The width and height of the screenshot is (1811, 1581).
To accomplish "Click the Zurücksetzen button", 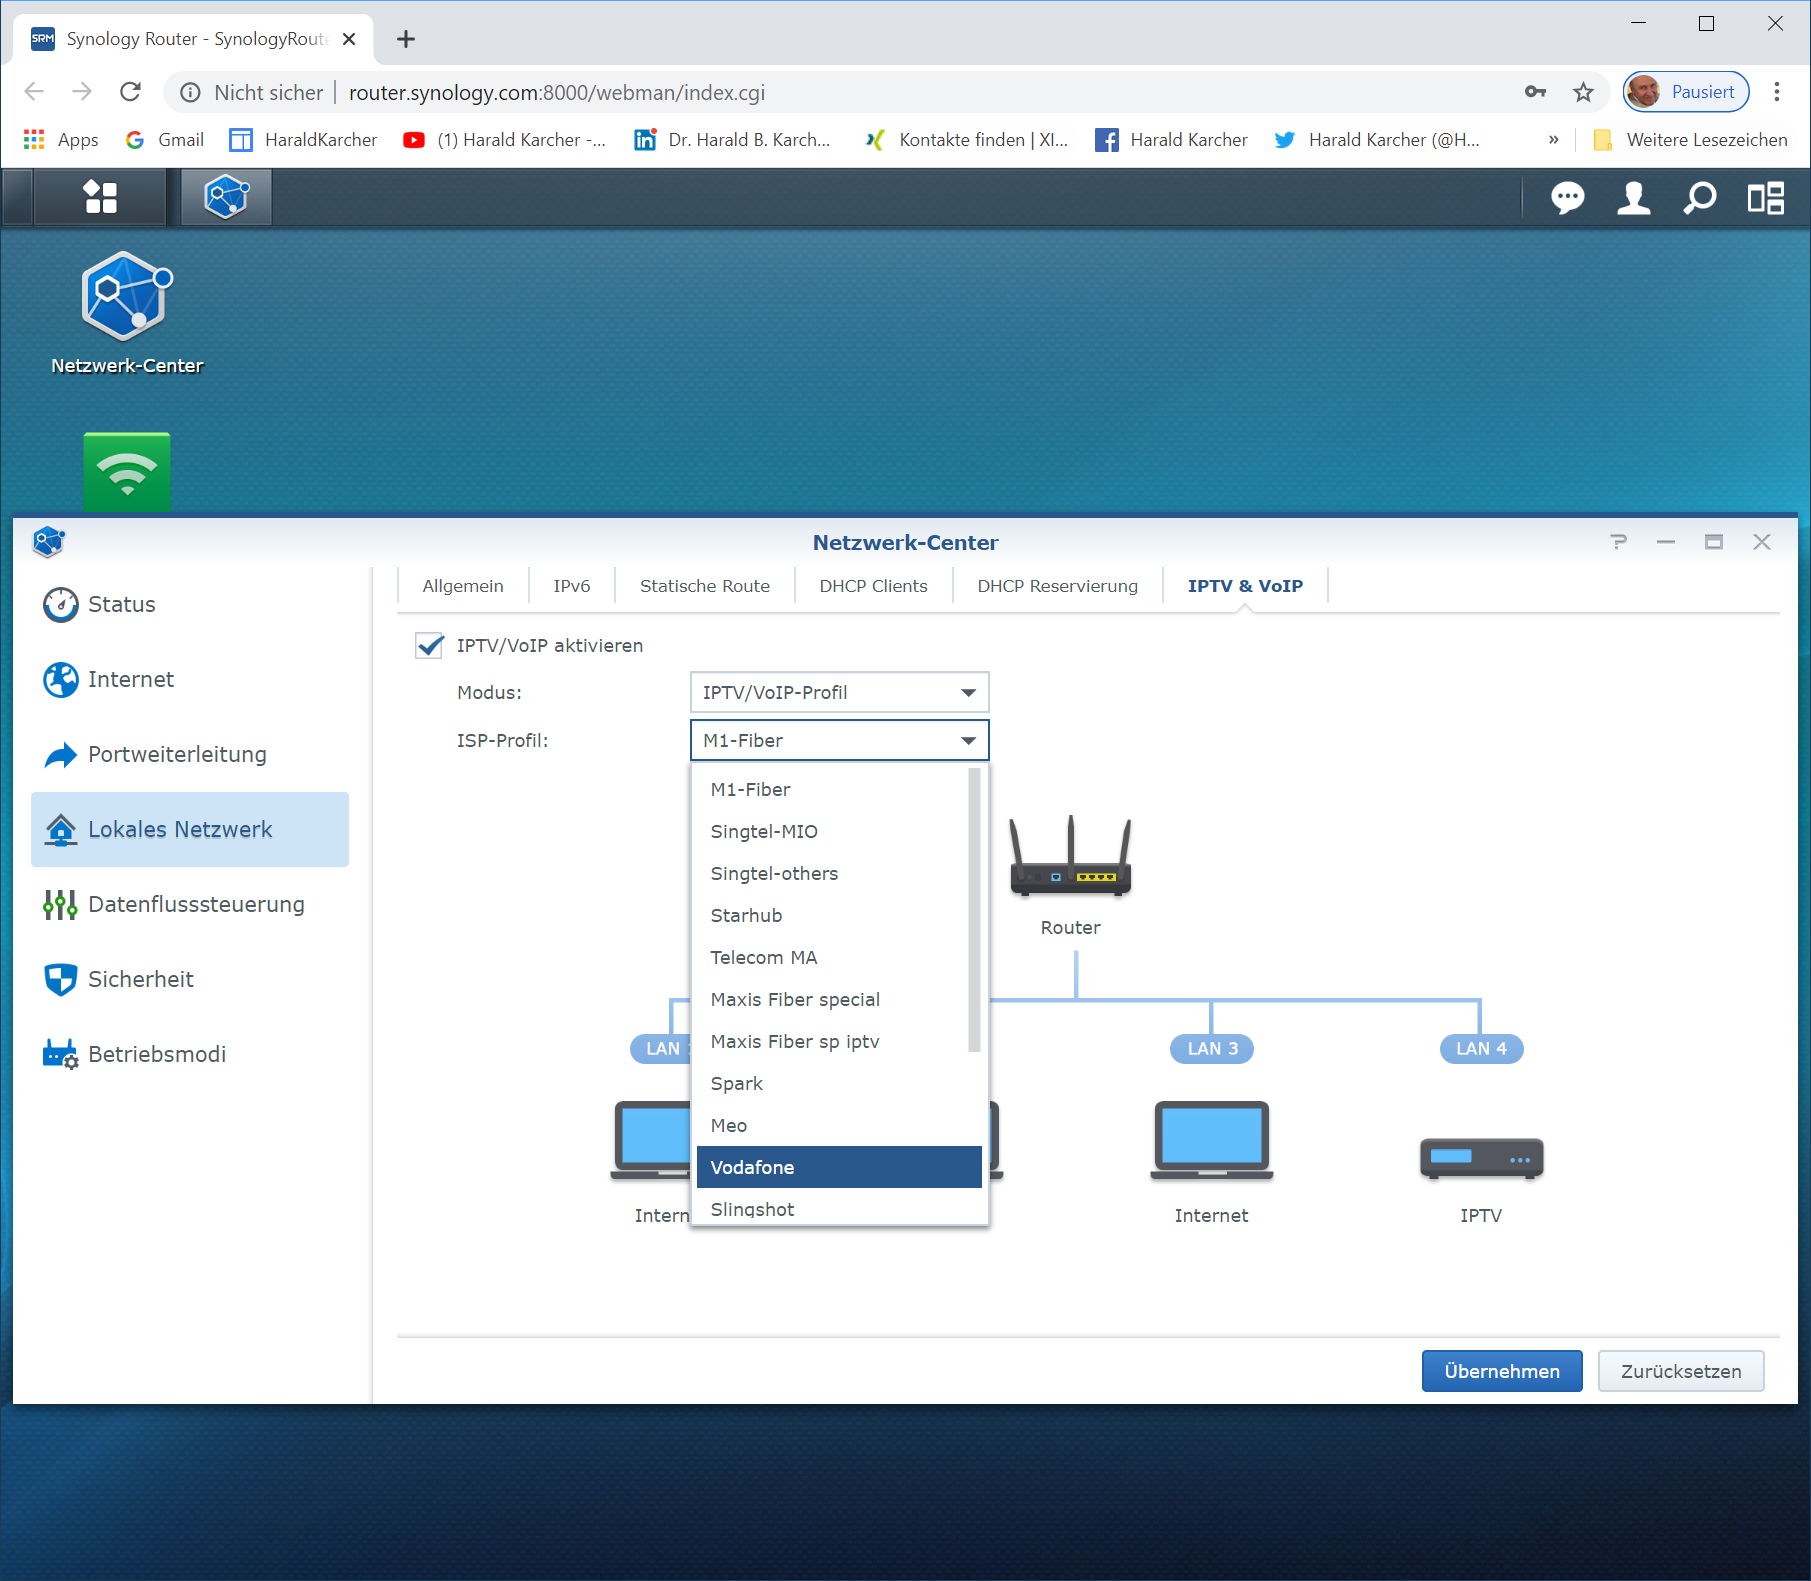I will coord(1680,1371).
